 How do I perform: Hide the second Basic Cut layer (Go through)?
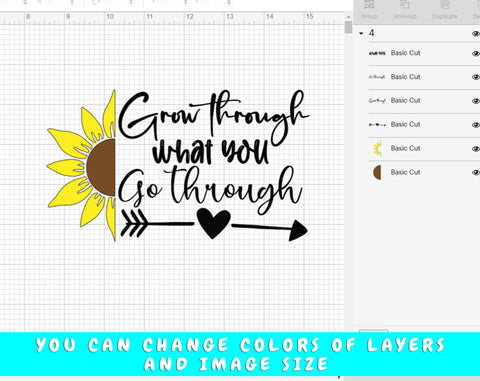click(x=476, y=77)
